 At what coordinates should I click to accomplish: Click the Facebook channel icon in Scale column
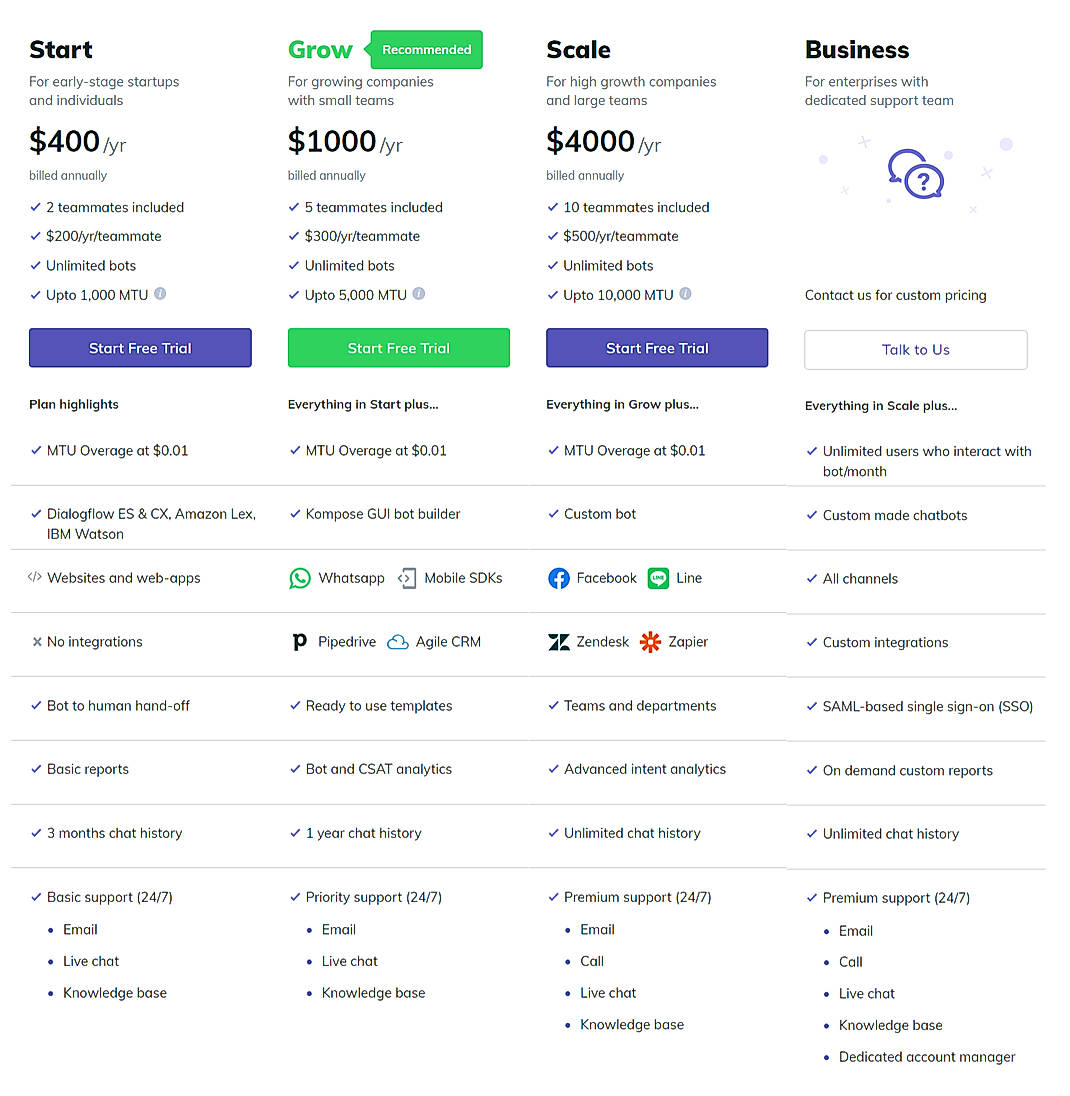point(559,578)
